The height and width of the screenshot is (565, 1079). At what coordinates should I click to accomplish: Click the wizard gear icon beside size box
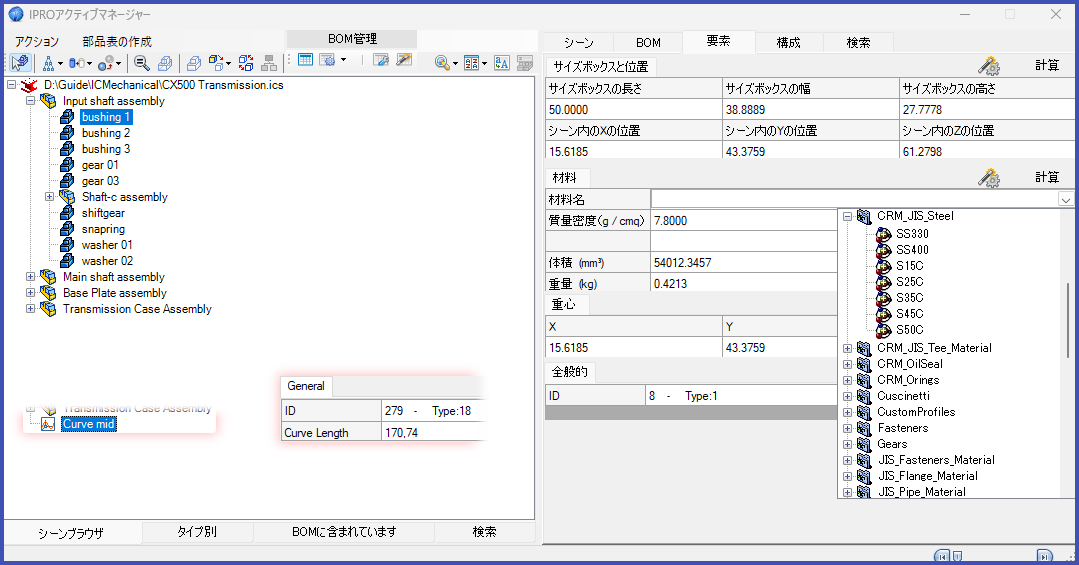coord(988,66)
